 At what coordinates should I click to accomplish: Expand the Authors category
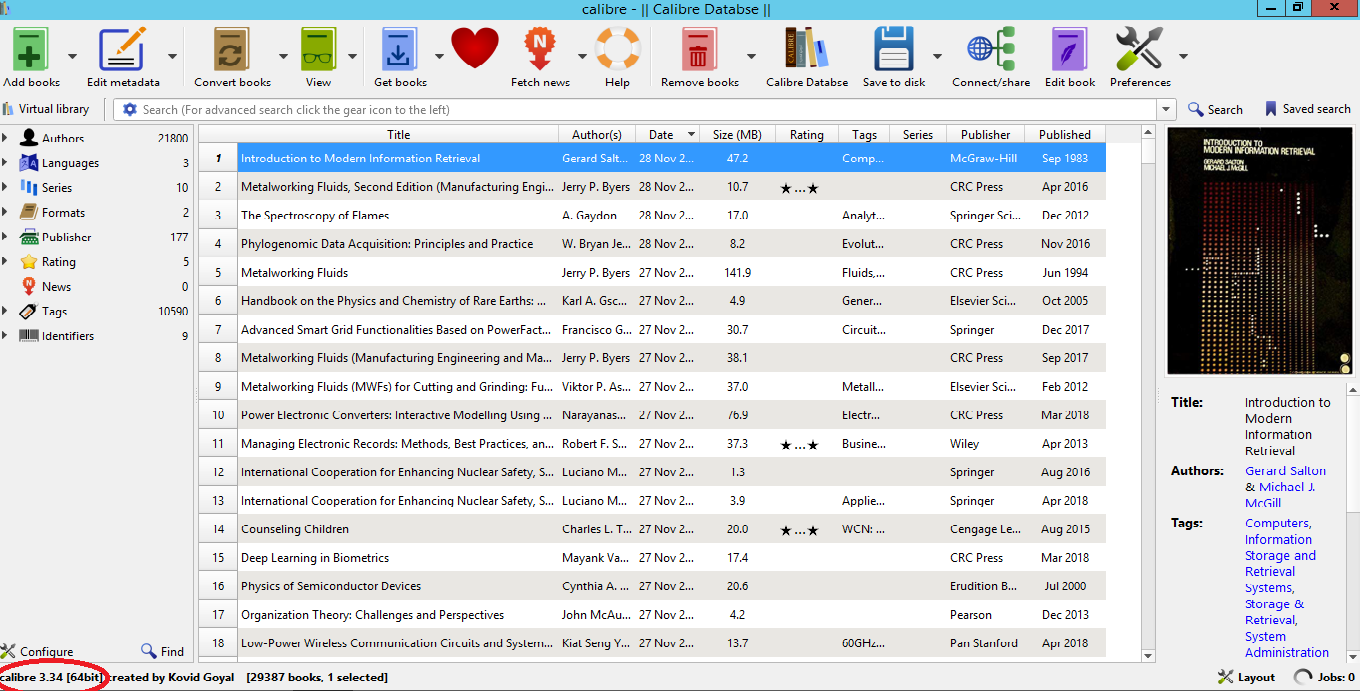point(5,138)
